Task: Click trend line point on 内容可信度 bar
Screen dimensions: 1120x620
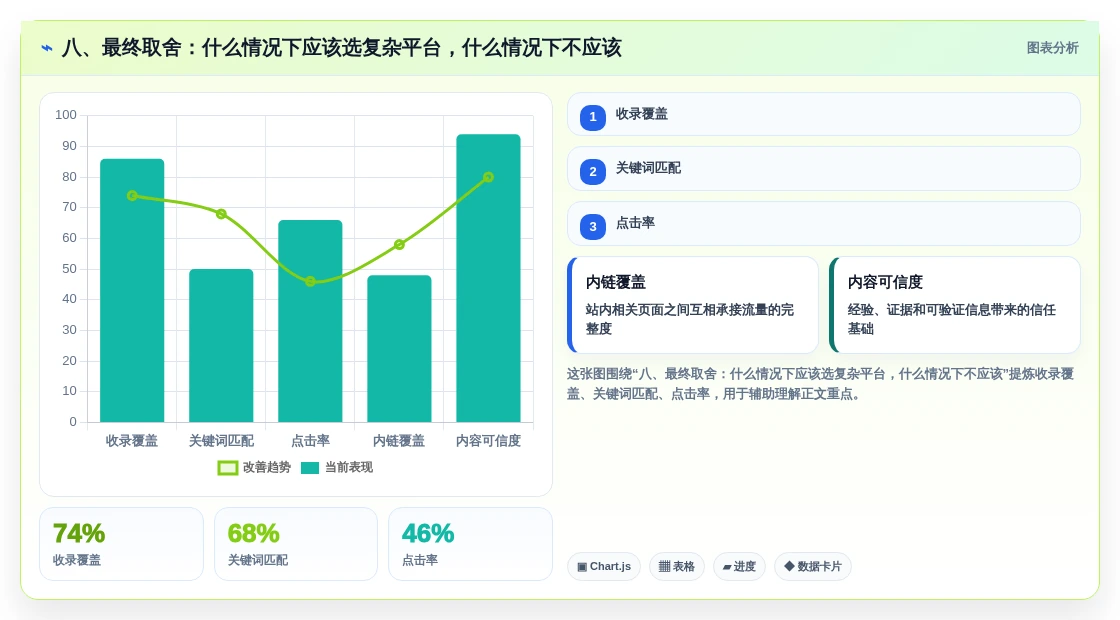Action: point(489,177)
